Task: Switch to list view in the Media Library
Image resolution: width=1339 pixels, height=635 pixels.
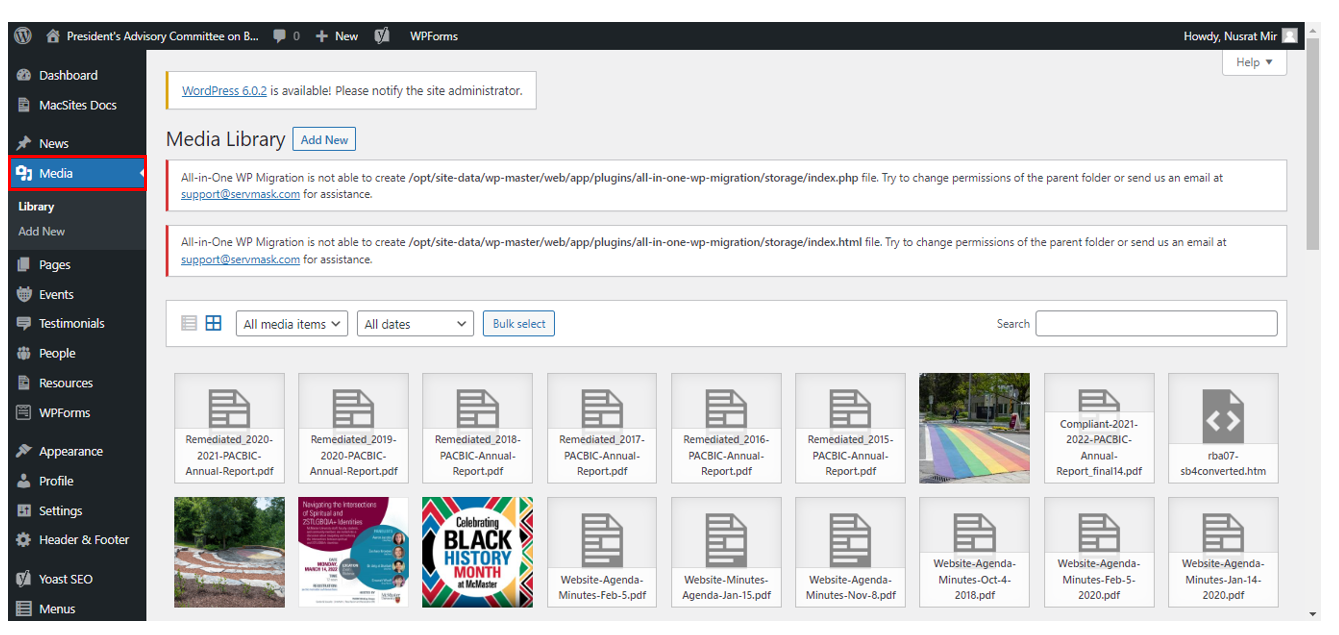Action: 189,322
